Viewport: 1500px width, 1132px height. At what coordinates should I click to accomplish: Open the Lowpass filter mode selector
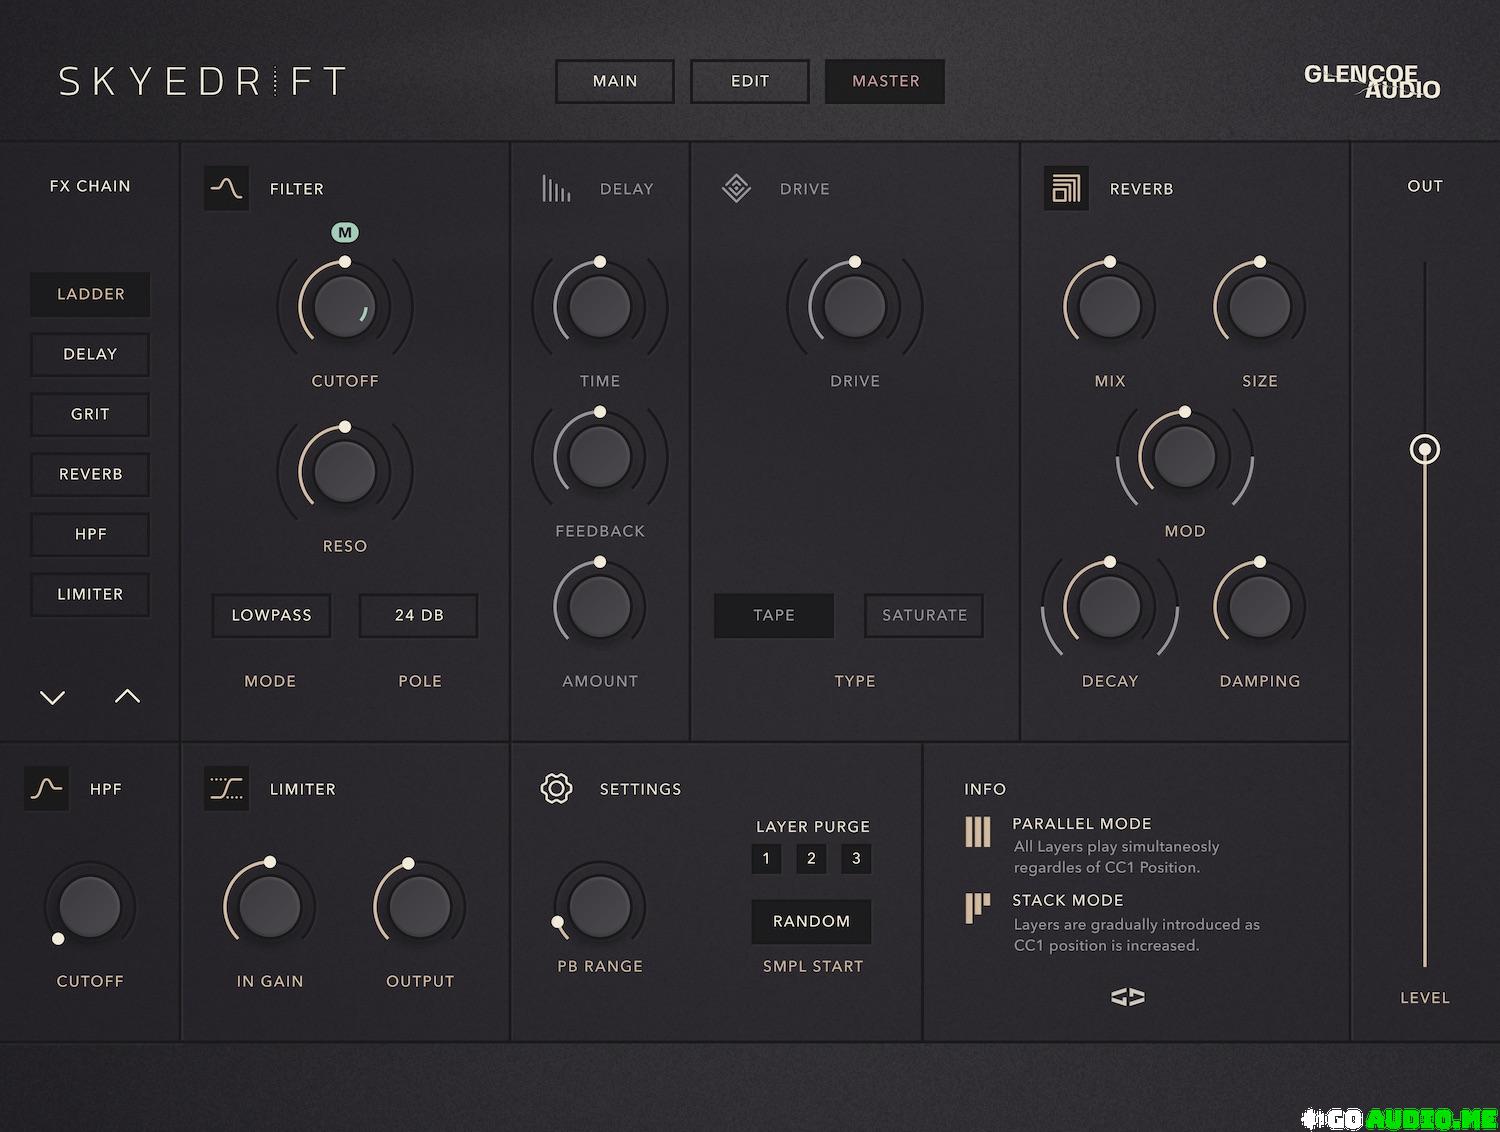(271, 615)
